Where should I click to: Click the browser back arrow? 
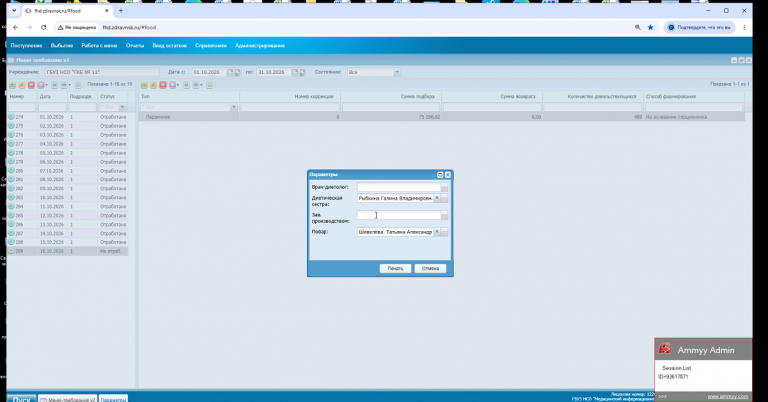click(16, 27)
